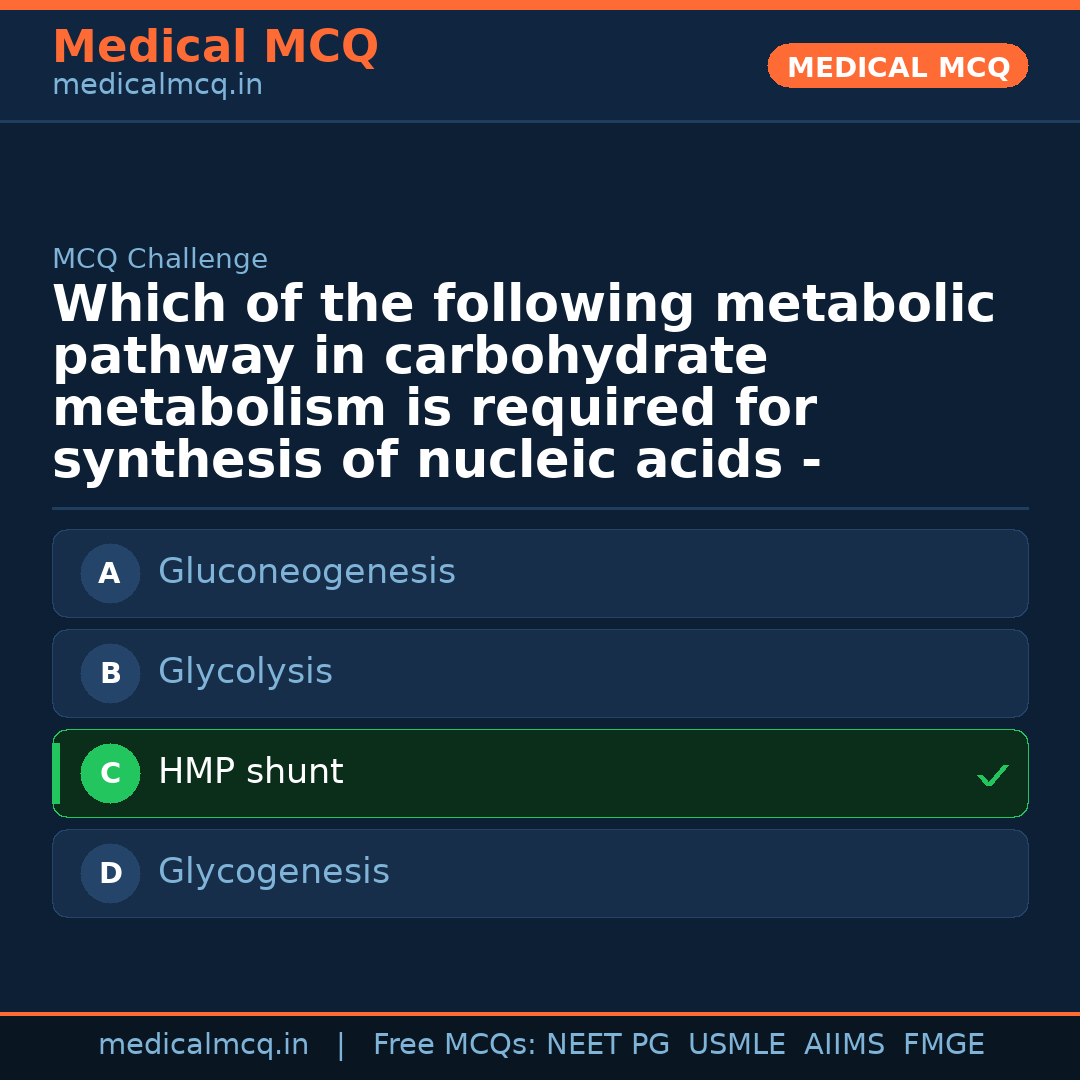This screenshot has height=1080, width=1080.
Task: Click the B option circle icon
Action: coord(110,674)
